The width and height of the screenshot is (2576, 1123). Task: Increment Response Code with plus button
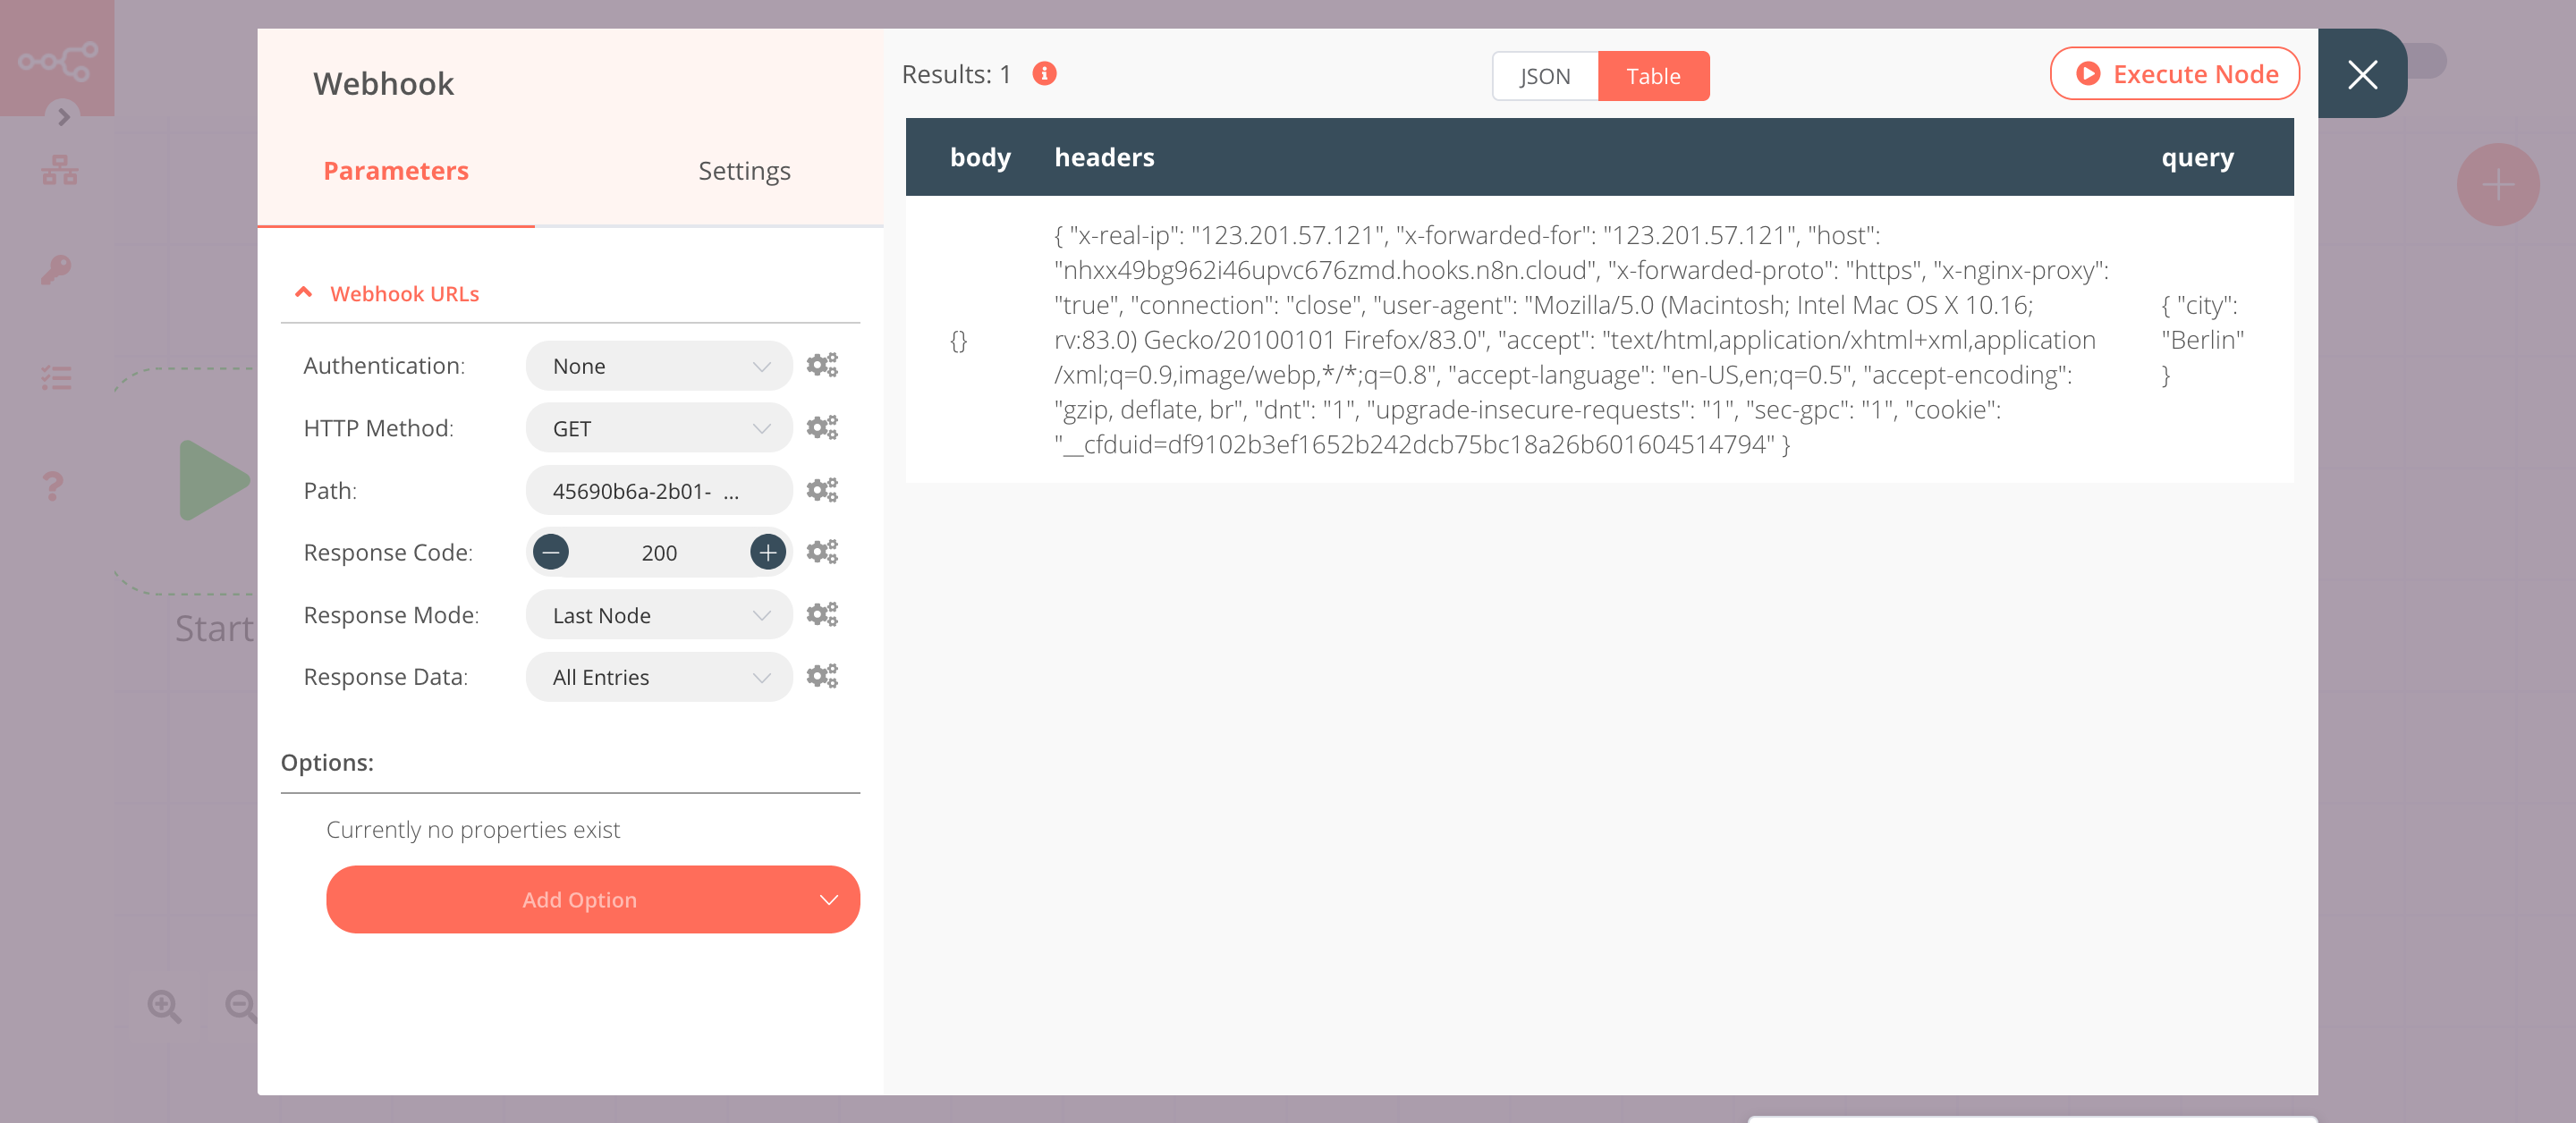(x=766, y=550)
